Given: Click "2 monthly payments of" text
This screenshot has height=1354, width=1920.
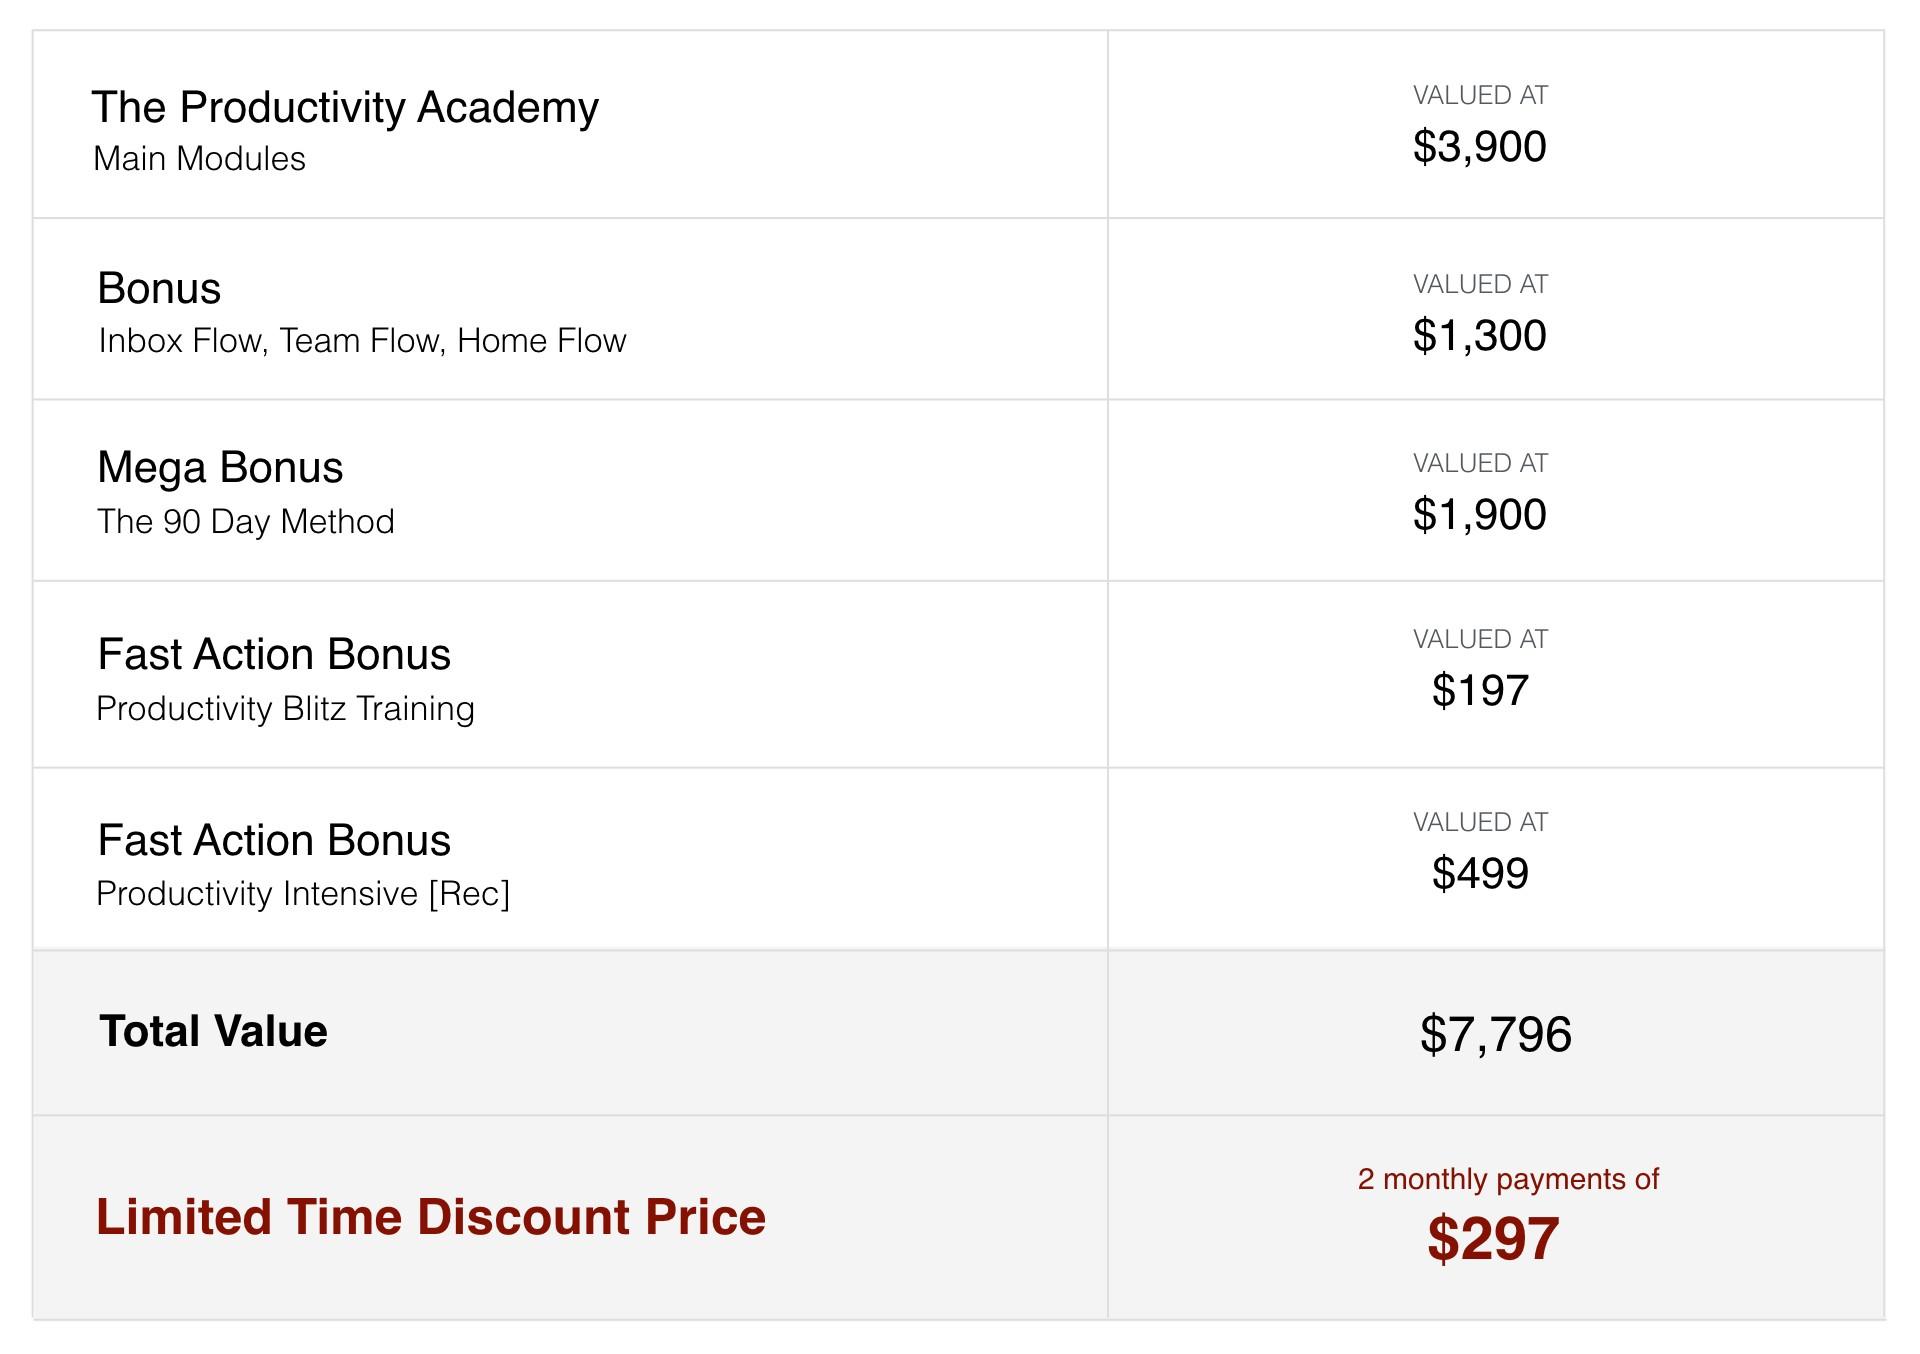Looking at the screenshot, I should [x=1508, y=1180].
